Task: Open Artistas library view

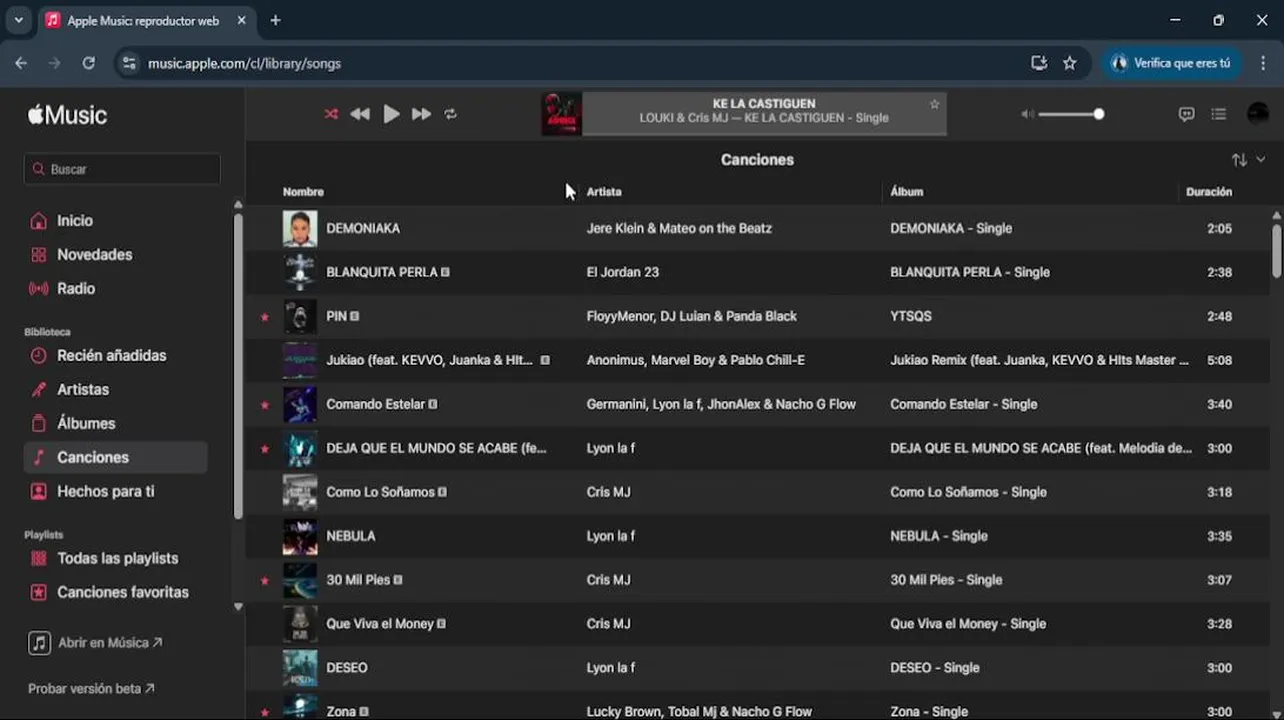Action: pyautogui.click(x=83, y=390)
